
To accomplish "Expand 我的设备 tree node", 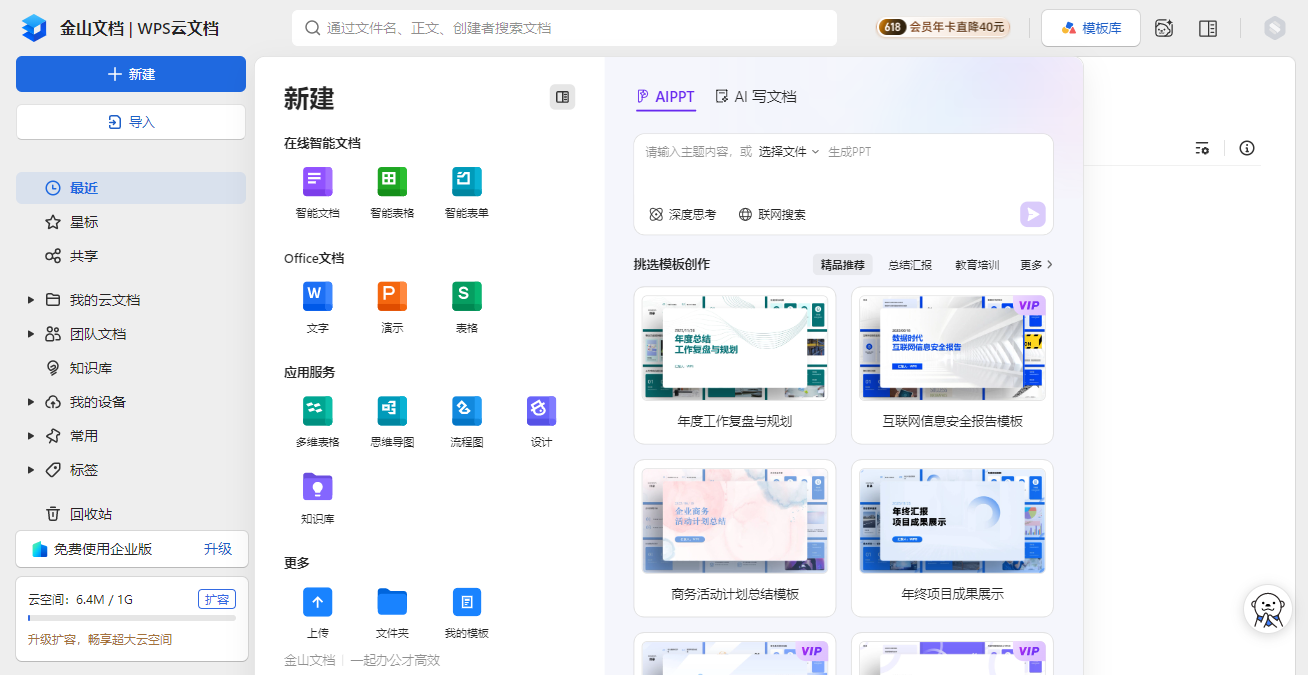I will pyautogui.click(x=31, y=402).
